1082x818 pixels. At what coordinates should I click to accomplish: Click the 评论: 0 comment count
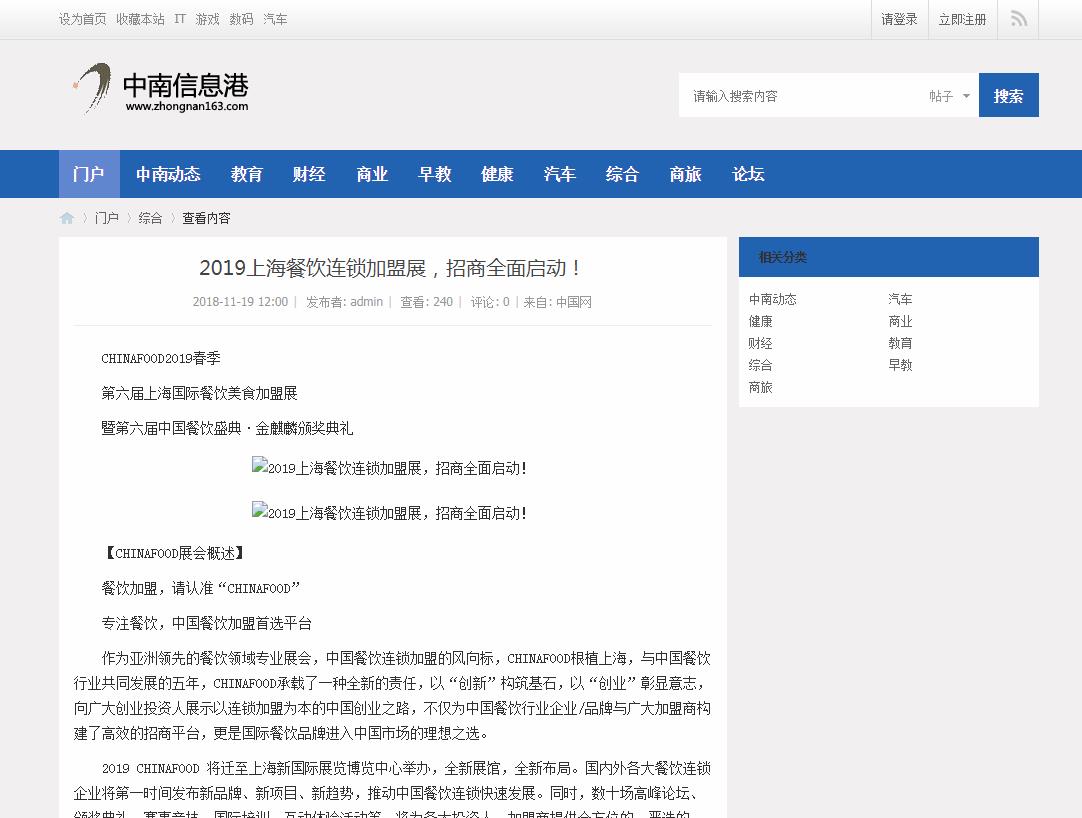tap(490, 302)
